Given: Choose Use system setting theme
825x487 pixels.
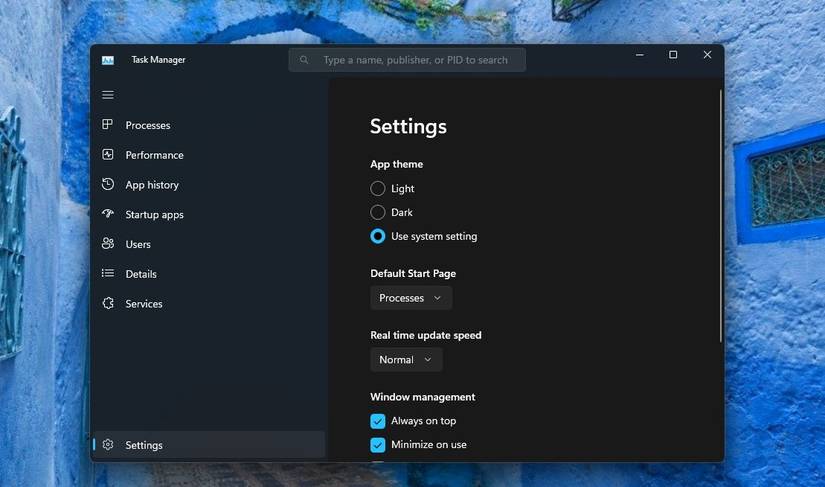Looking at the screenshot, I should point(378,237).
